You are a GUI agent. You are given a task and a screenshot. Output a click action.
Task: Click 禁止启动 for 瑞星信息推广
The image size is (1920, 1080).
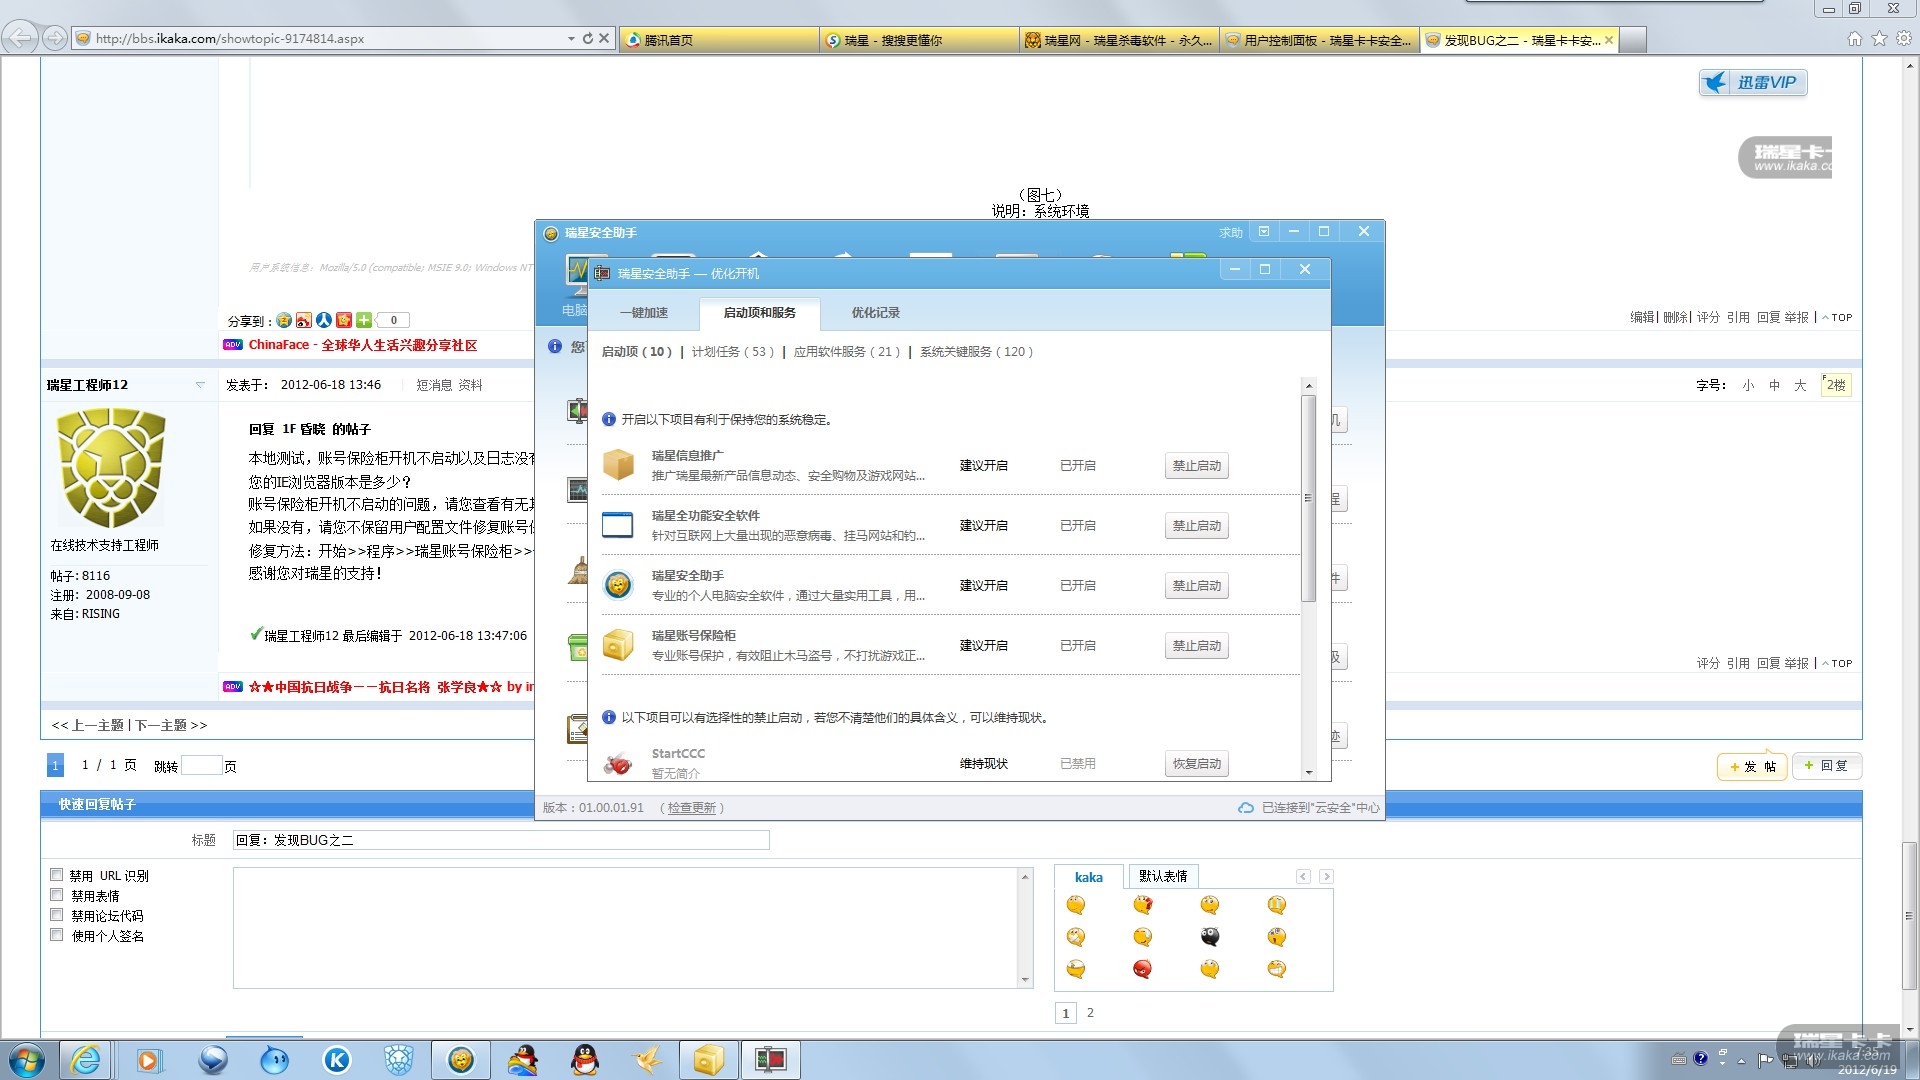coord(1196,466)
